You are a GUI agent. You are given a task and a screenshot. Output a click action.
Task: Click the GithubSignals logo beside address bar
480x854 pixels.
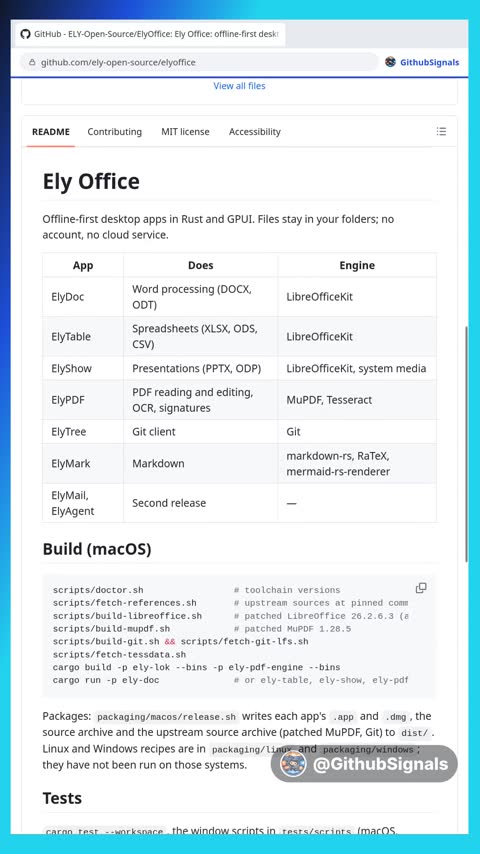click(390, 62)
